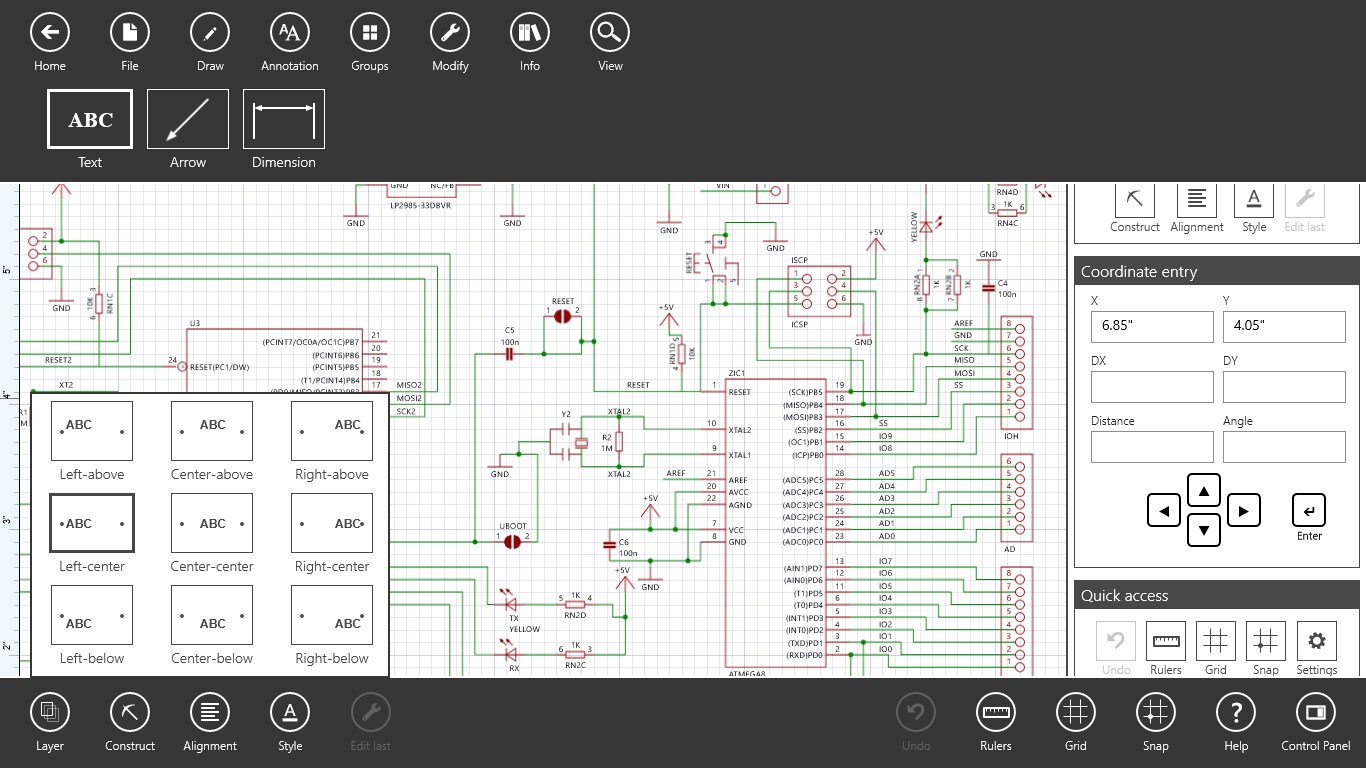Switch to the Home tab
The width and height of the screenshot is (1366, 768).
[x=49, y=33]
